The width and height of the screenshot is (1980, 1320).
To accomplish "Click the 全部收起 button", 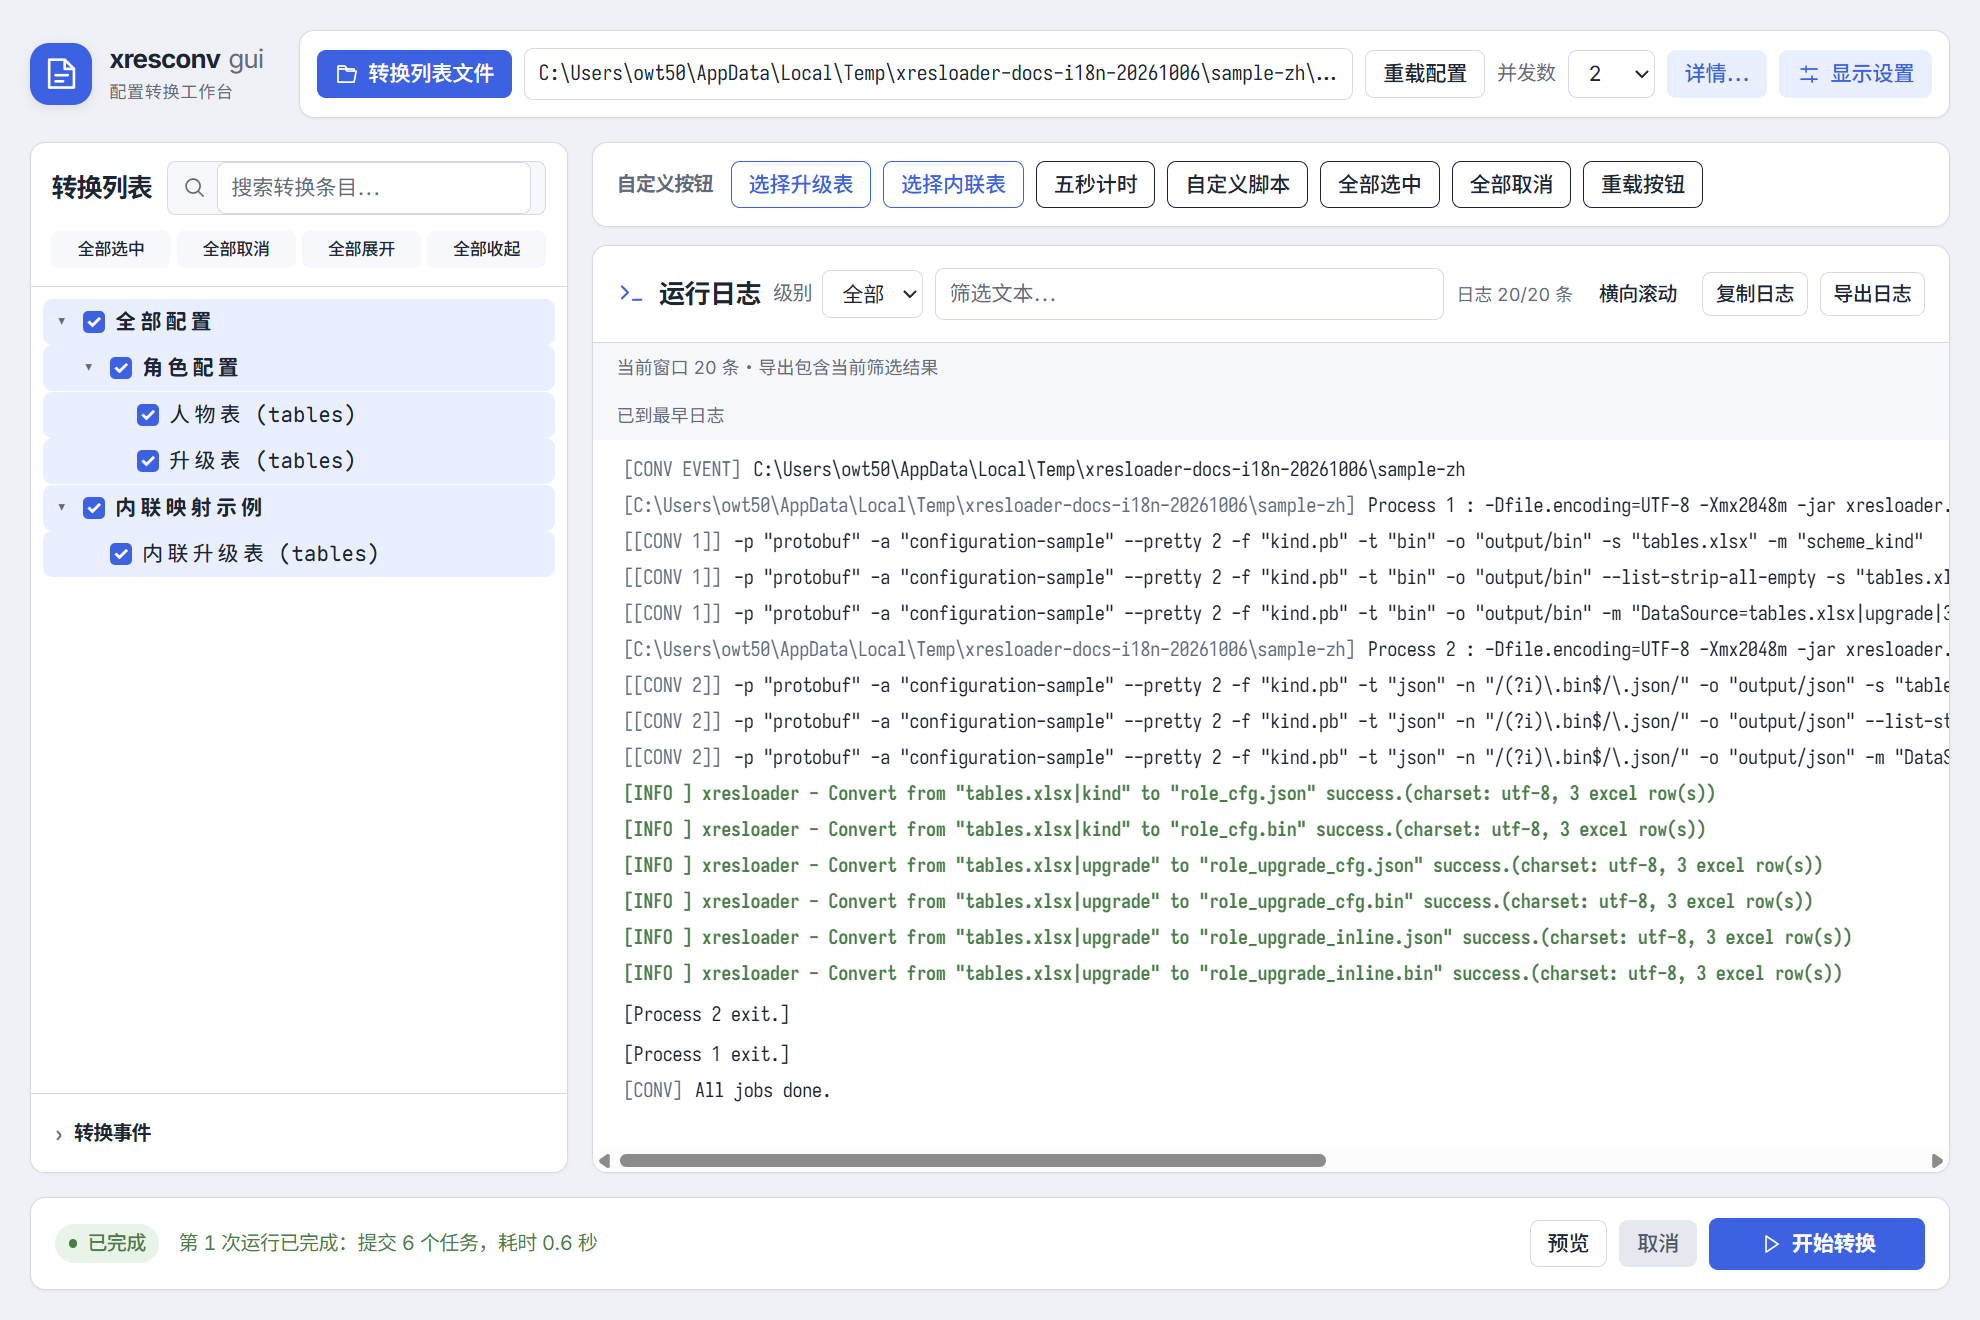I will click(486, 249).
